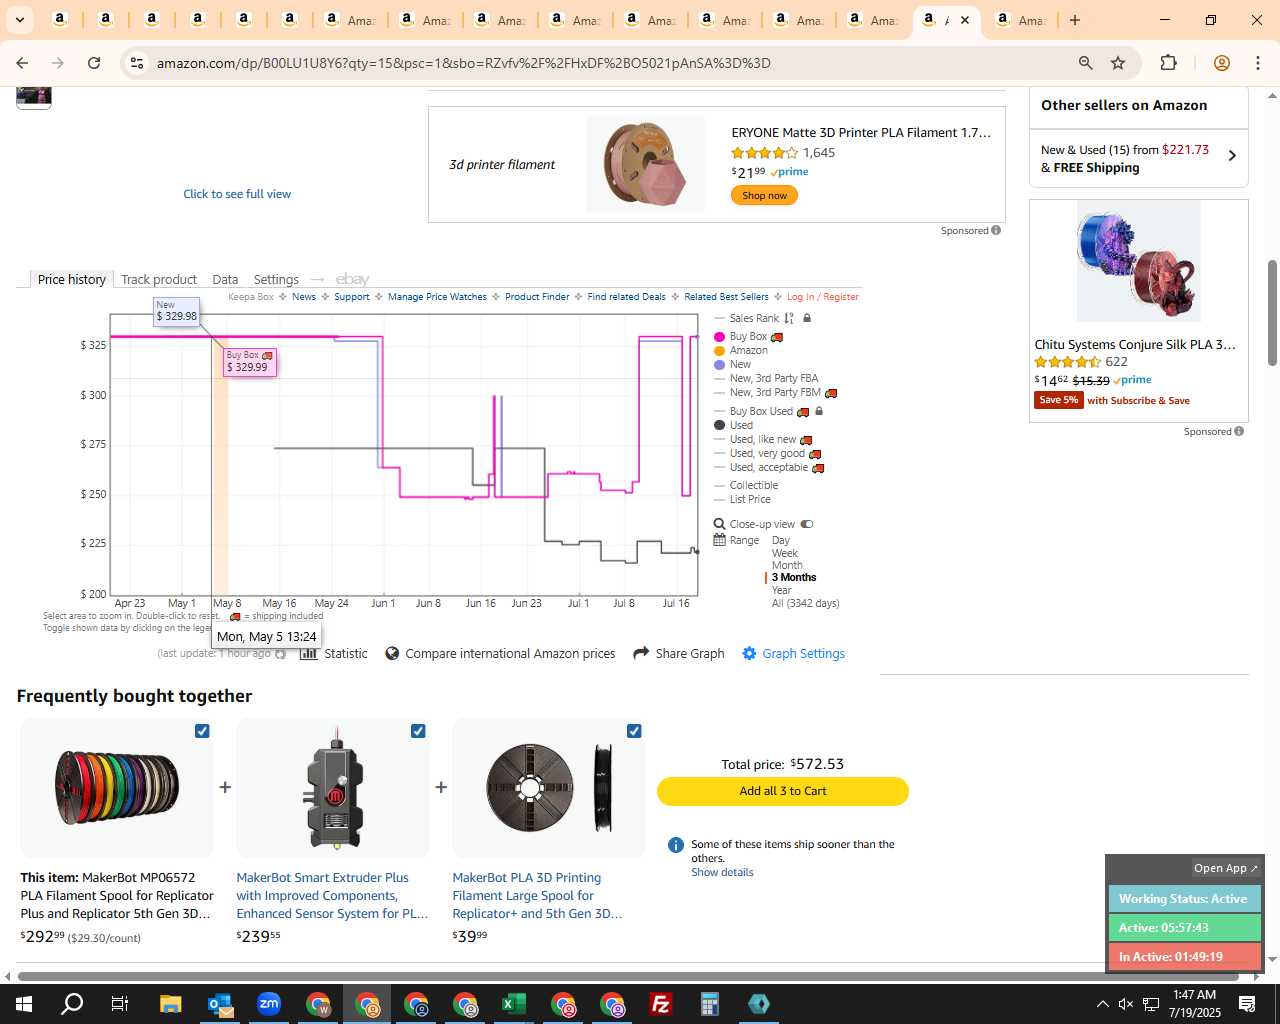This screenshot has width=1280, height=1024.
Task: Select All (3342 days) range
Action: click(x=805, y=603)
